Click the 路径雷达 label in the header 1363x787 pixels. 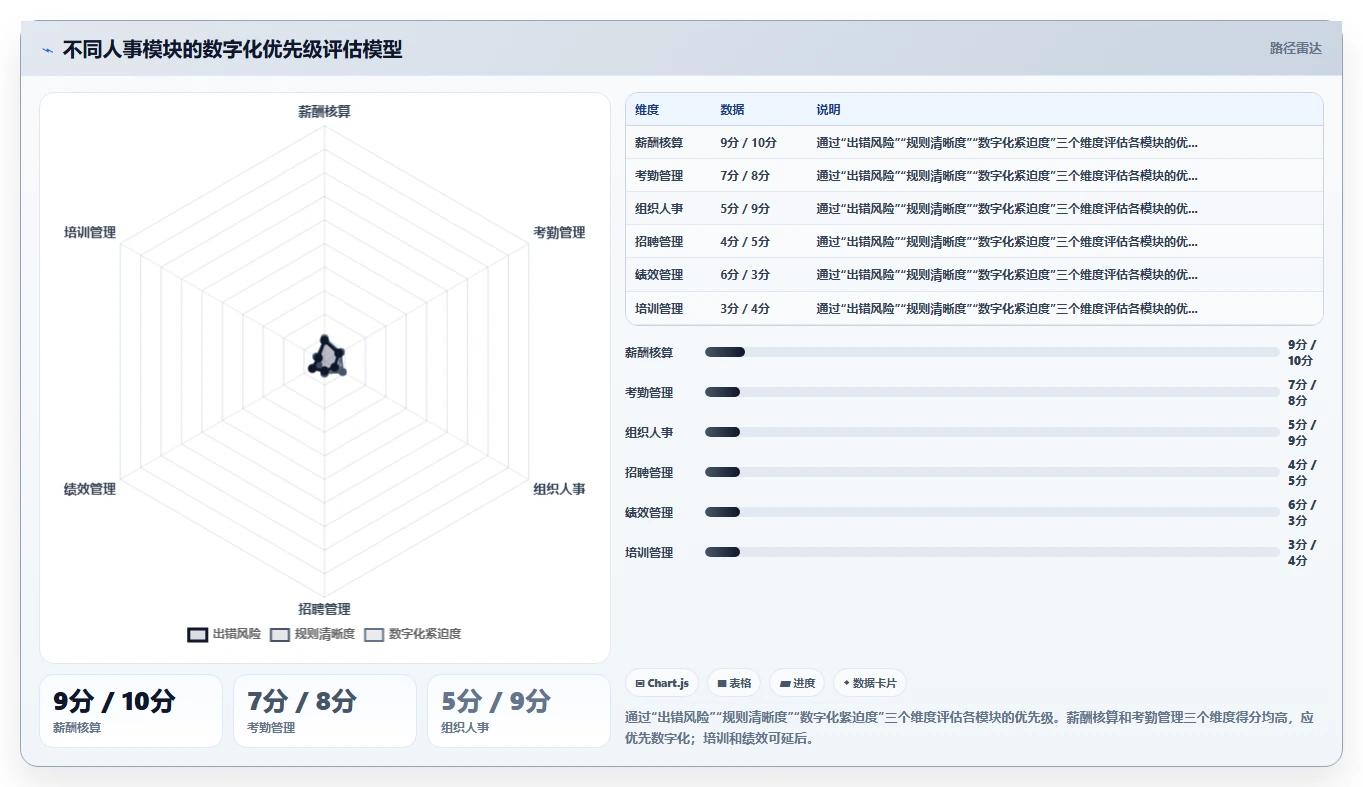coord(1296,48)
